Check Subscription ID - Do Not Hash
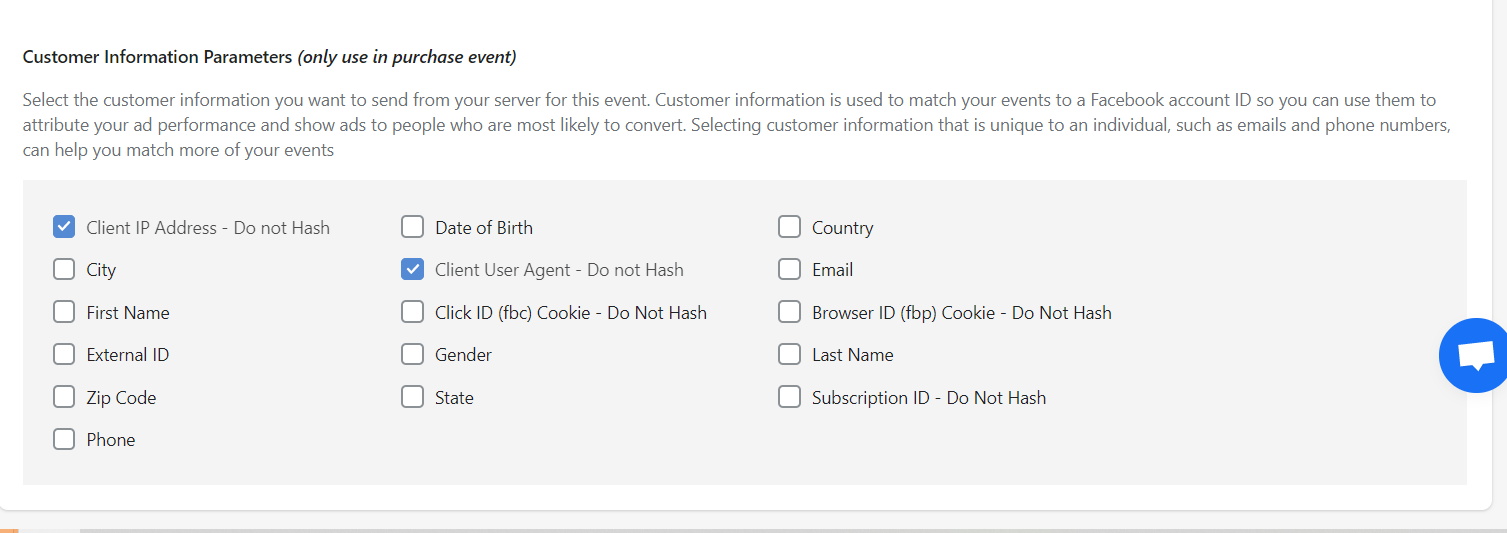 coord(789,397)
